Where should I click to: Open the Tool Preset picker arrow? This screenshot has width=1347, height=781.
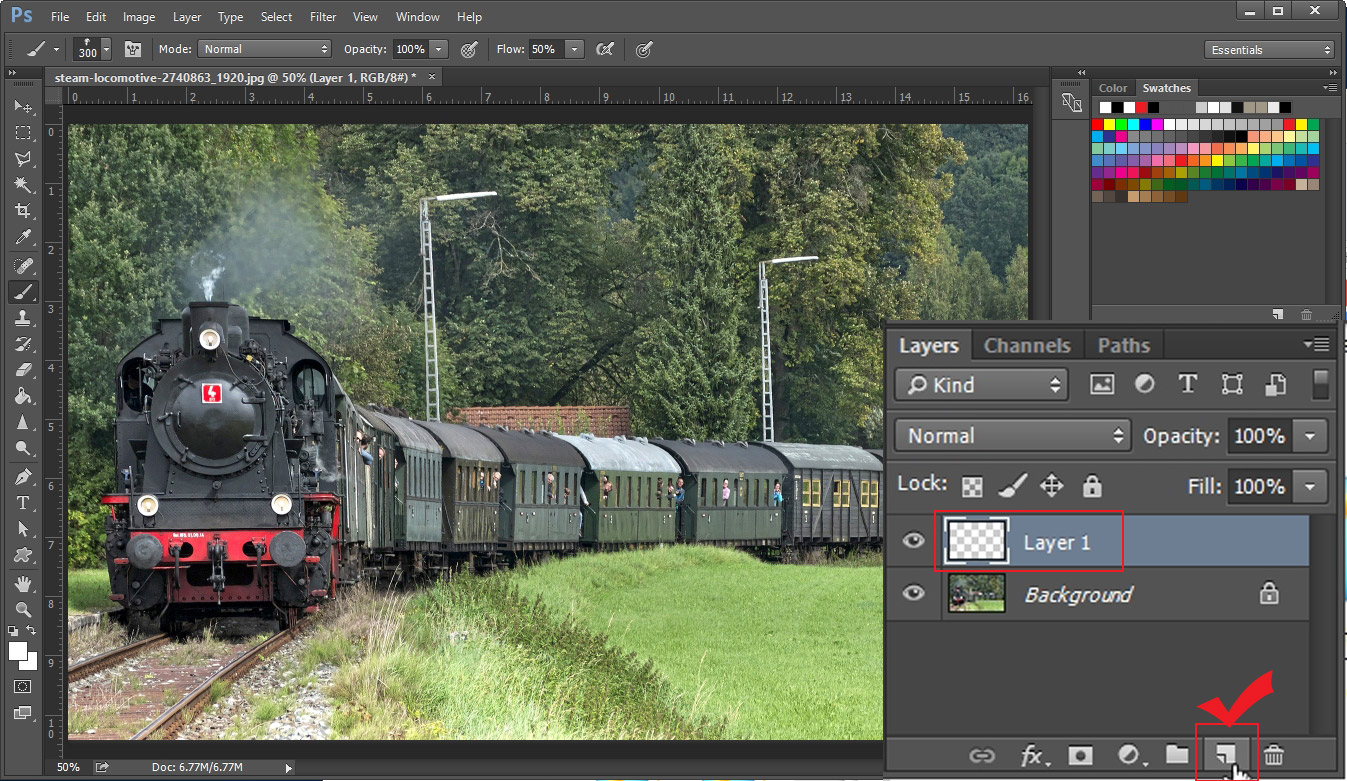click(56, 49)
